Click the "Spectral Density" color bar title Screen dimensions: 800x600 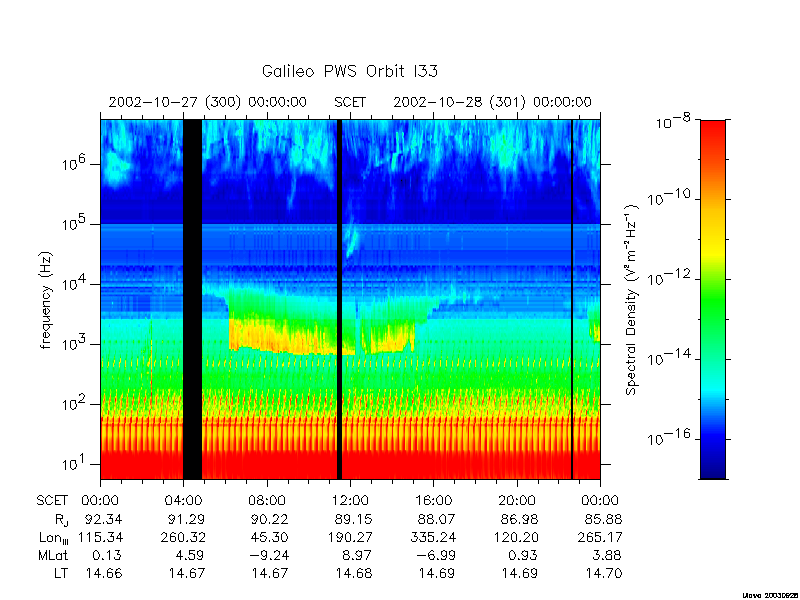coord(632,299)
